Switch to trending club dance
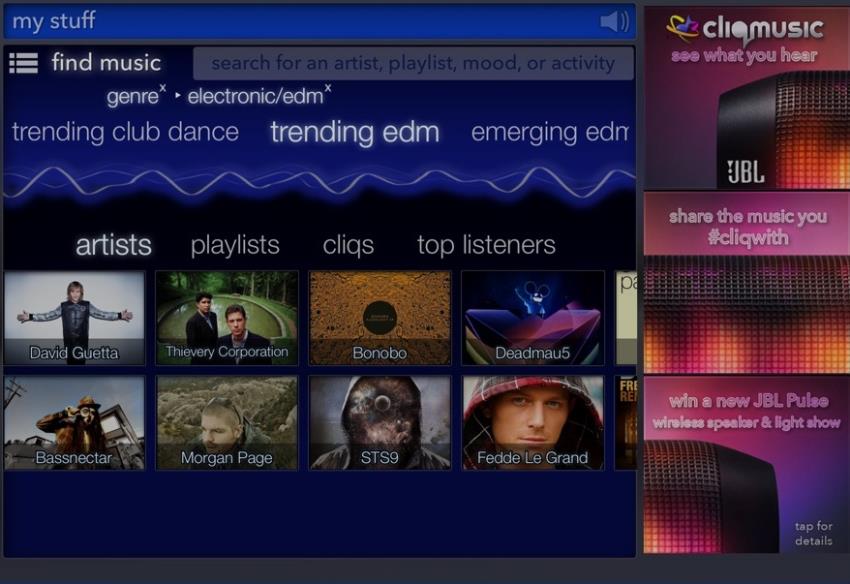Image resolution: width=850 pixels, height=584 pixels. coord(125,132)
